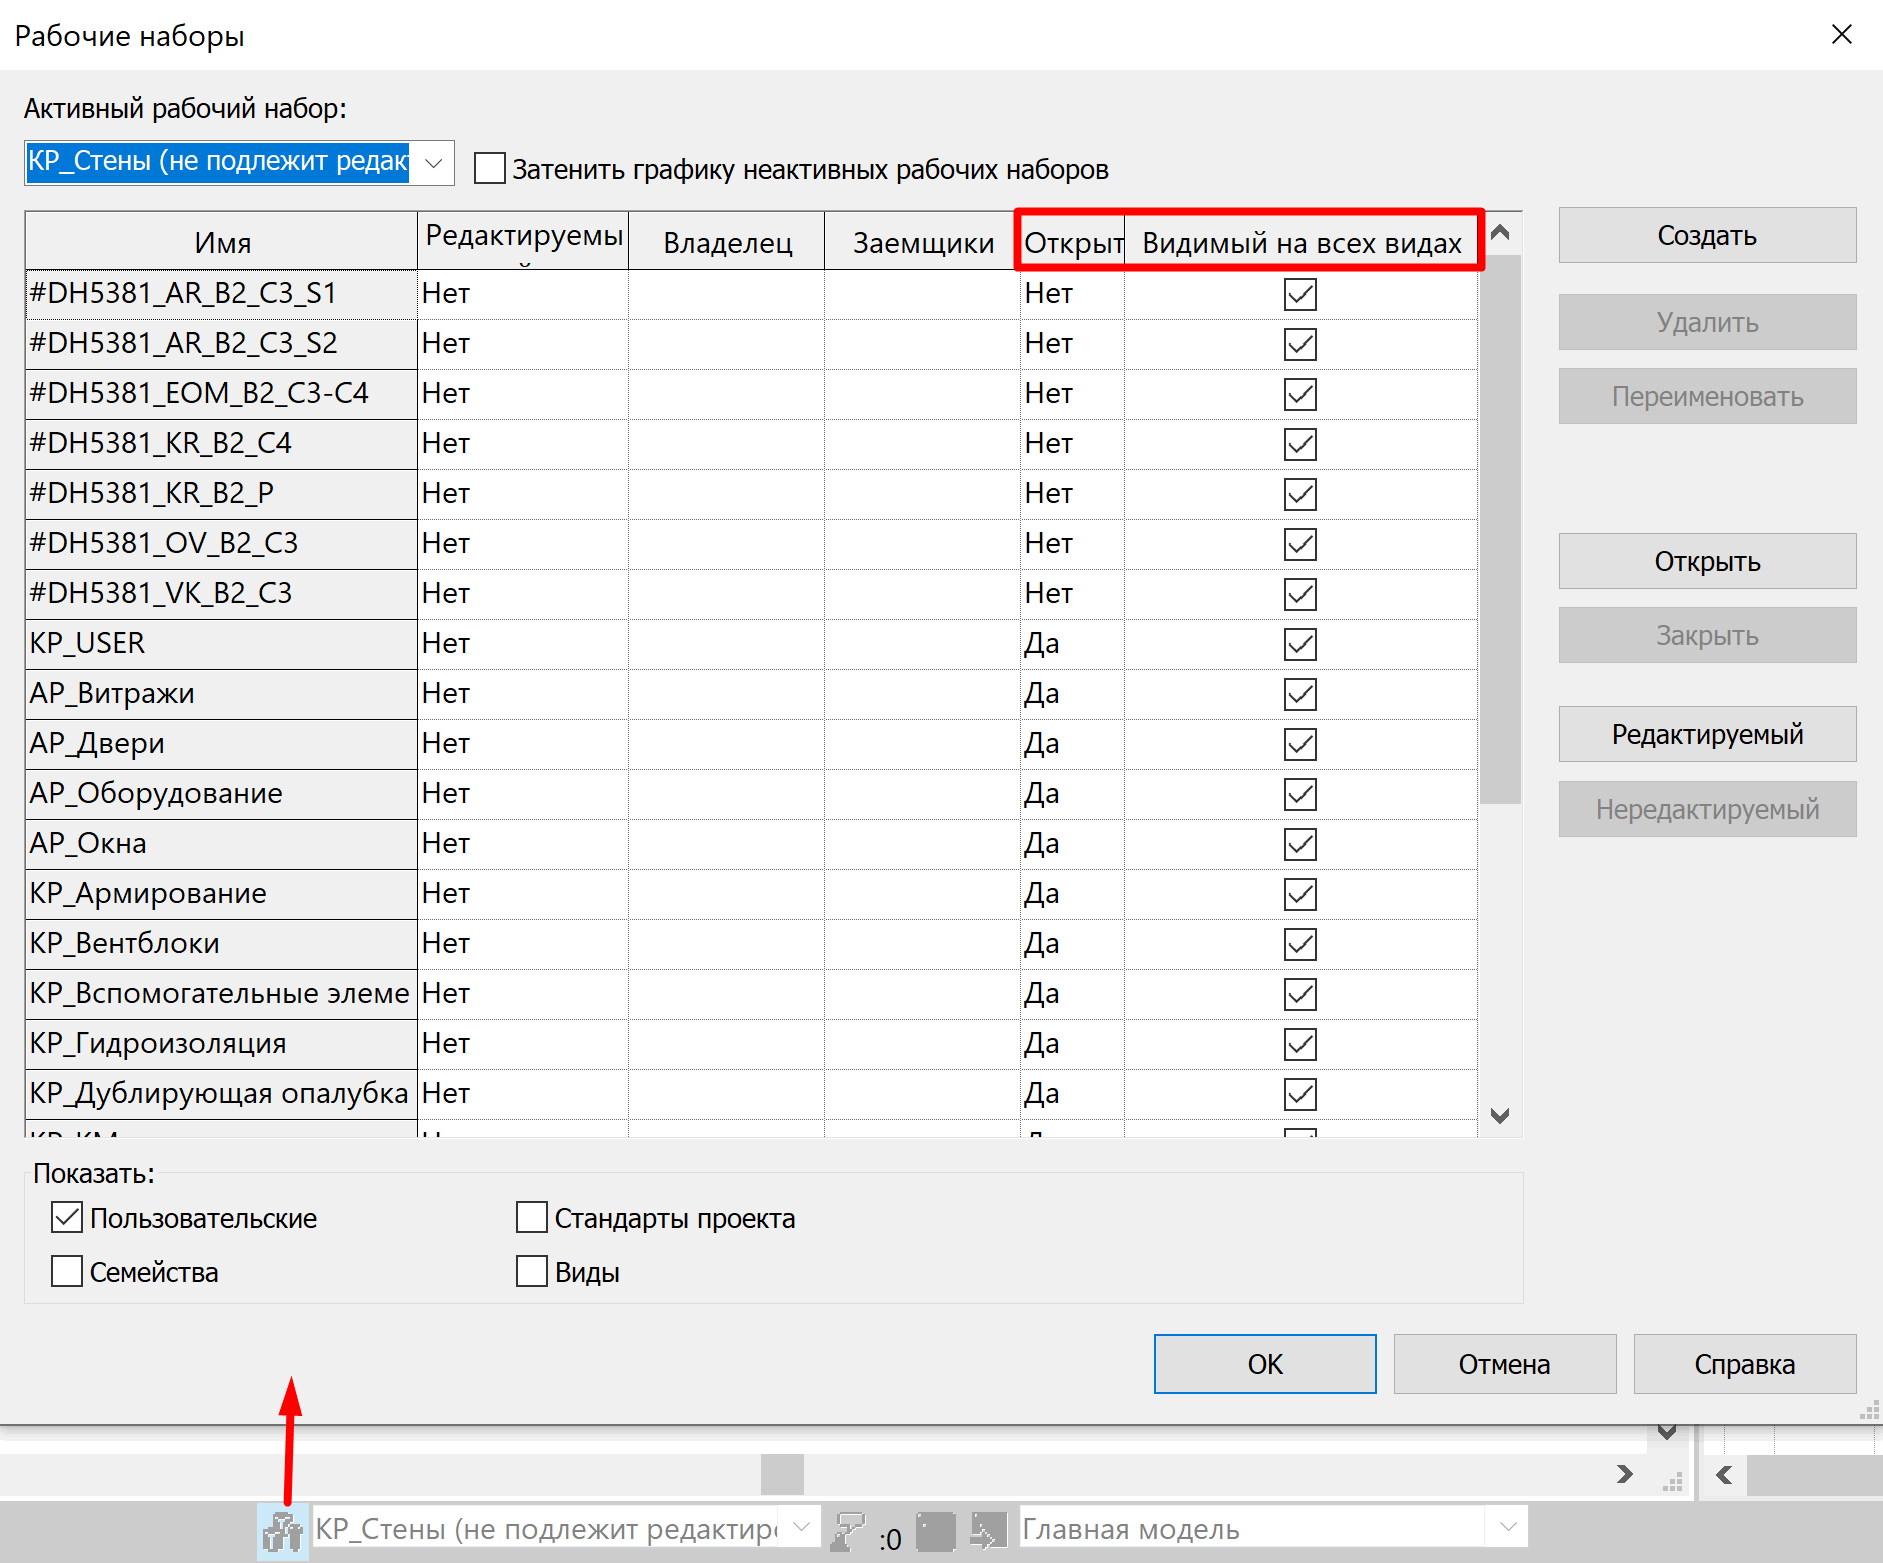Toggle visibility checkbox for АР_Окна row

[1300, 844]
